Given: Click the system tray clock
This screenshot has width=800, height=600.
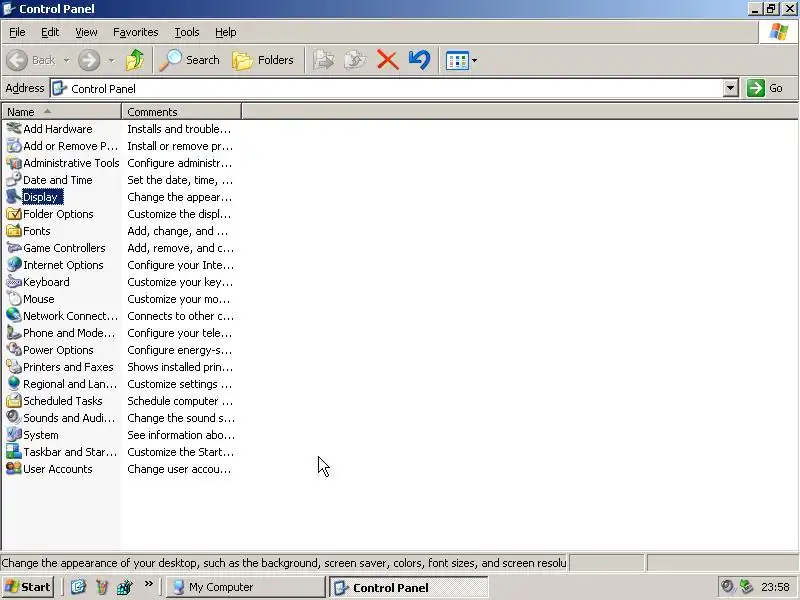Looking at the screenshot, I should coord(775,587).
